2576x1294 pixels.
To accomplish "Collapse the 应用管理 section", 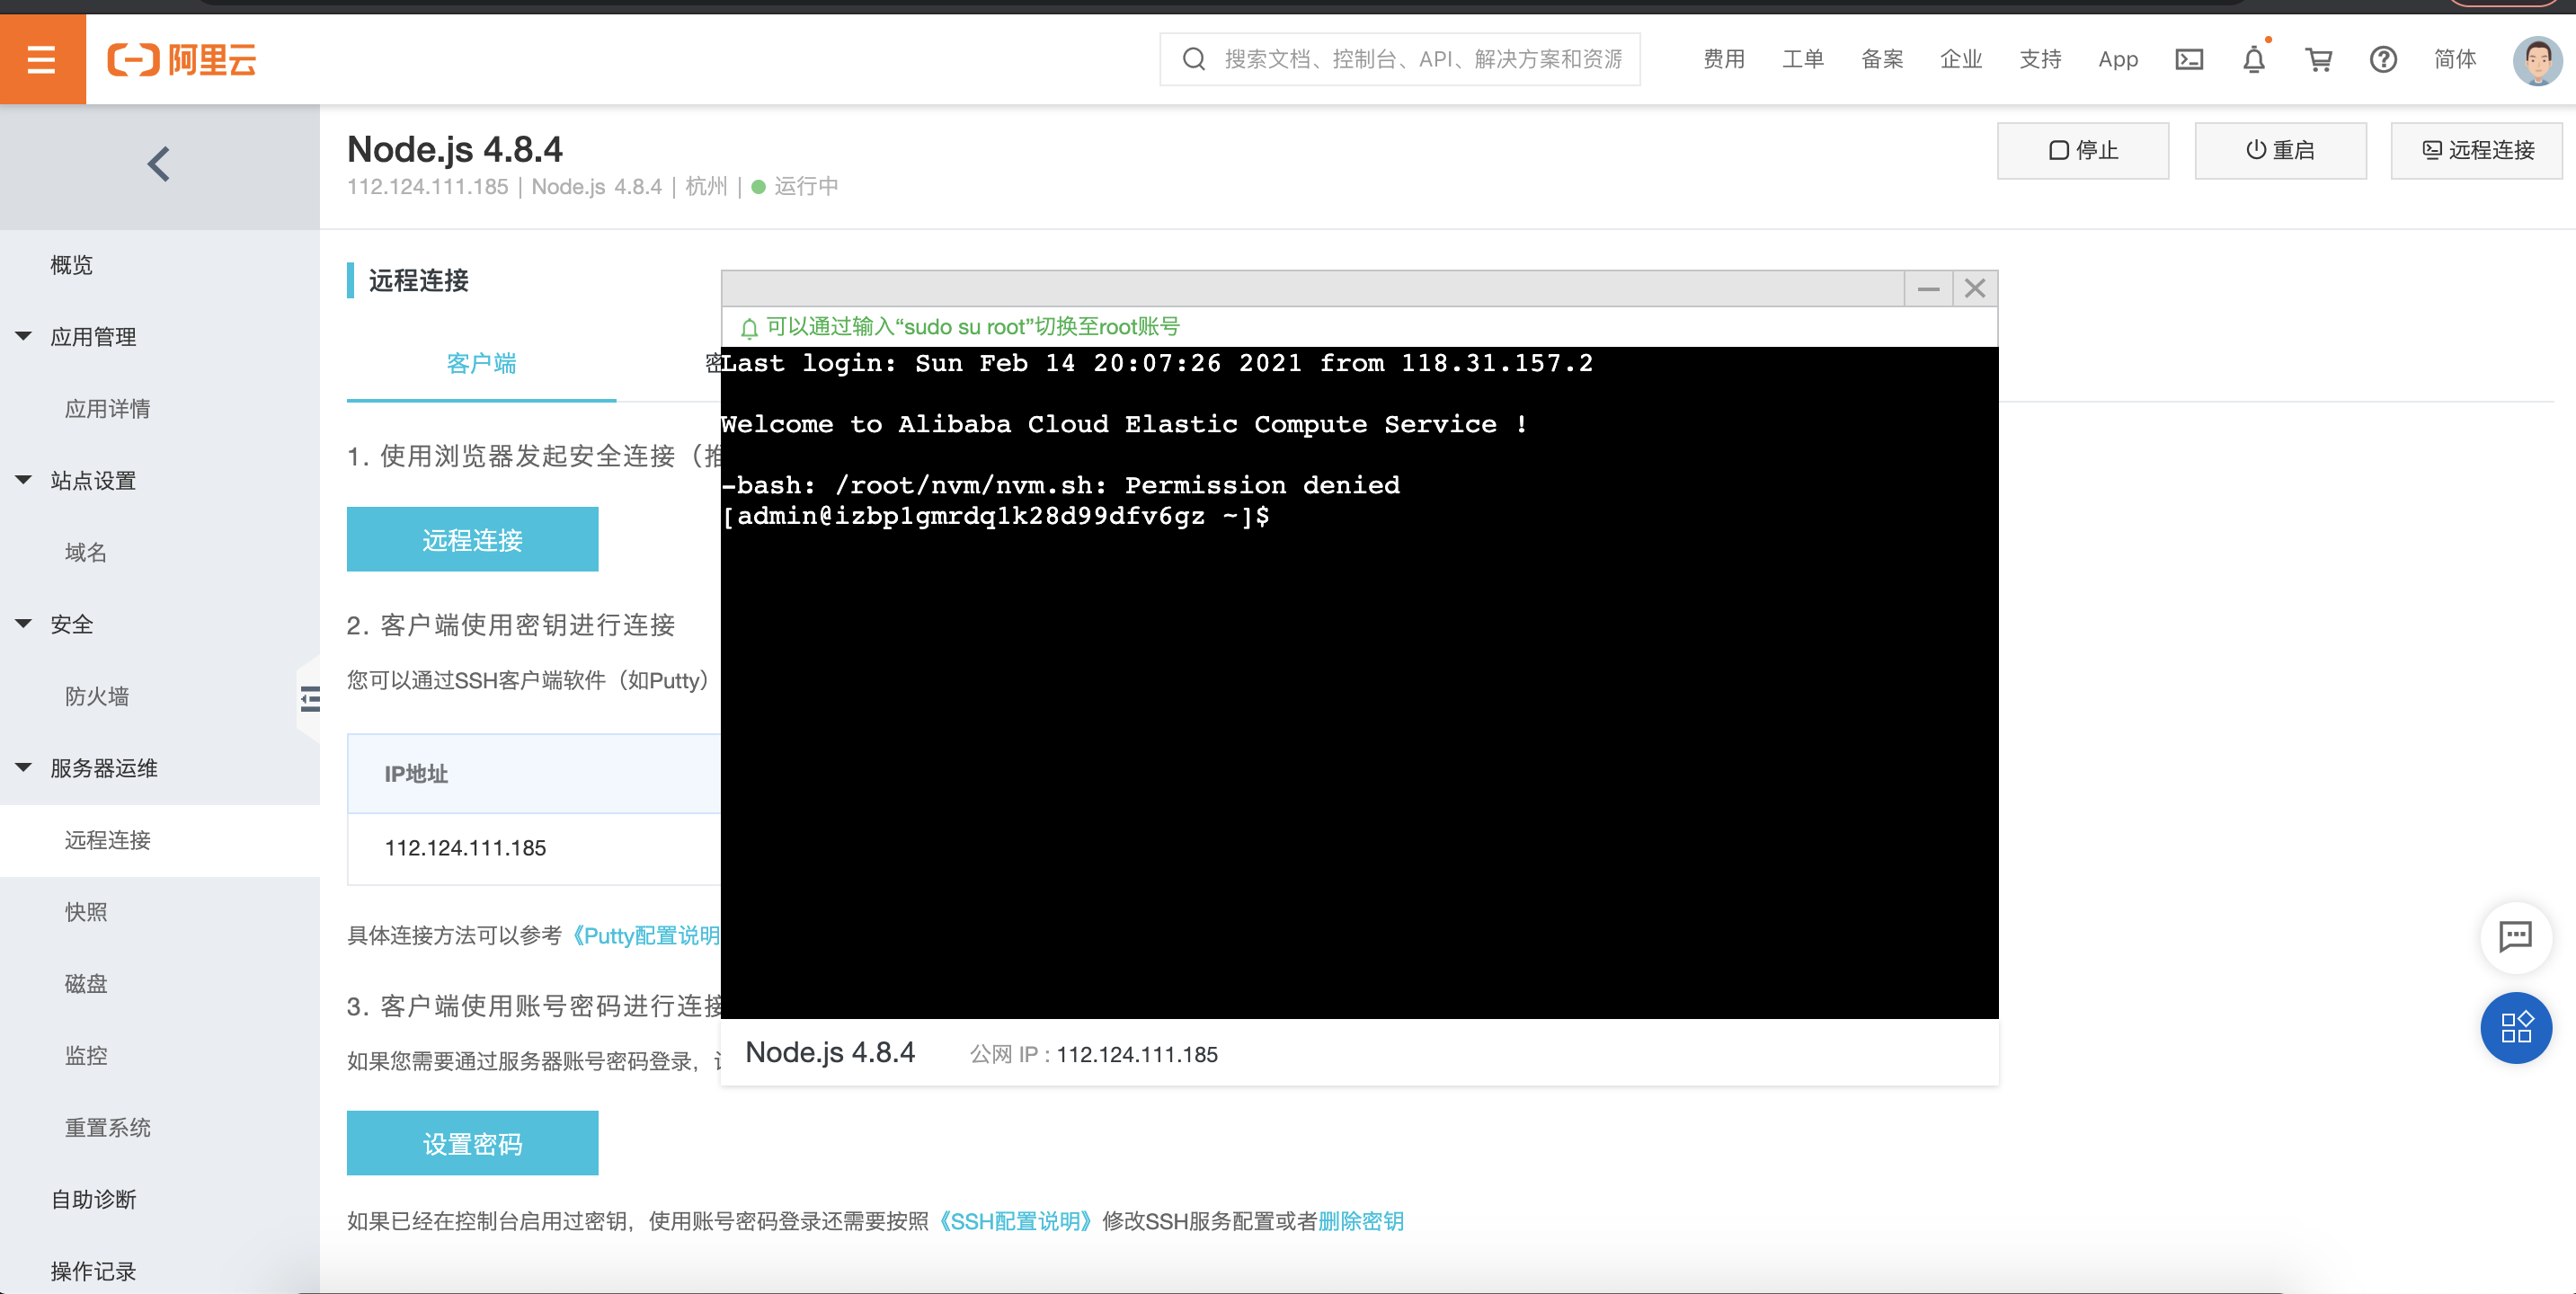I will click(23, 337).
